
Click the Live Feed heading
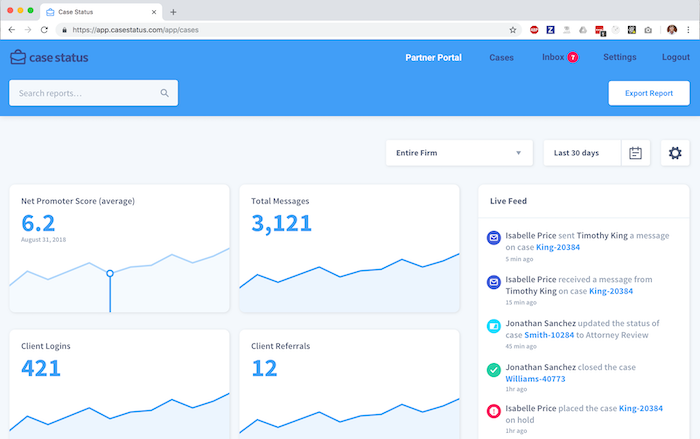tap(508, 201)
